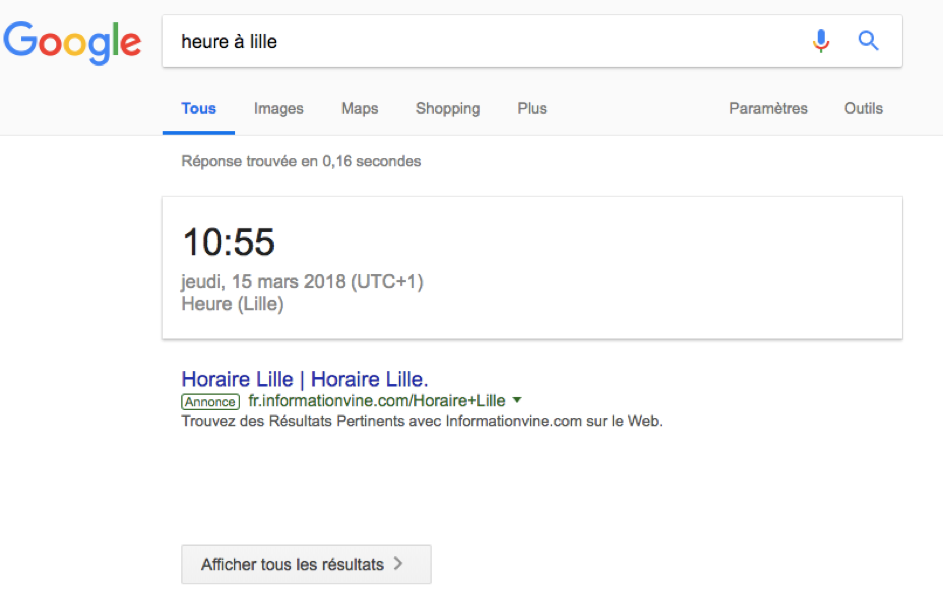Open the Maps tab

click(x=360, y=108)
